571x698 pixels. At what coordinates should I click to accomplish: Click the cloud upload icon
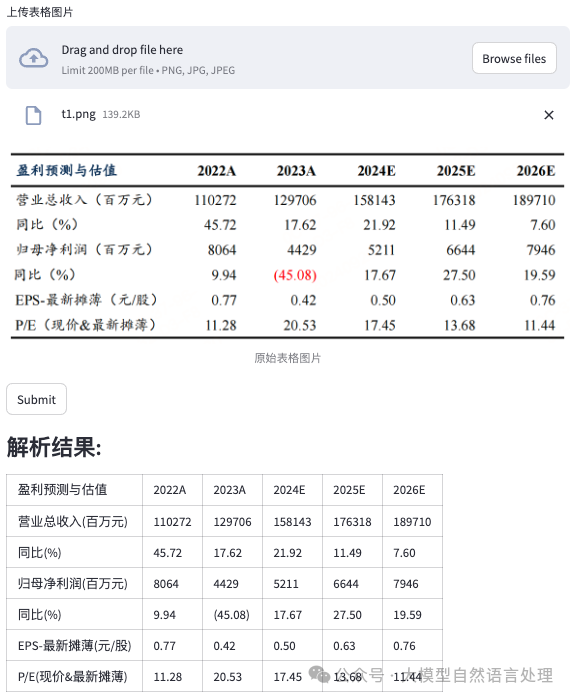click(x=33, y=58)
